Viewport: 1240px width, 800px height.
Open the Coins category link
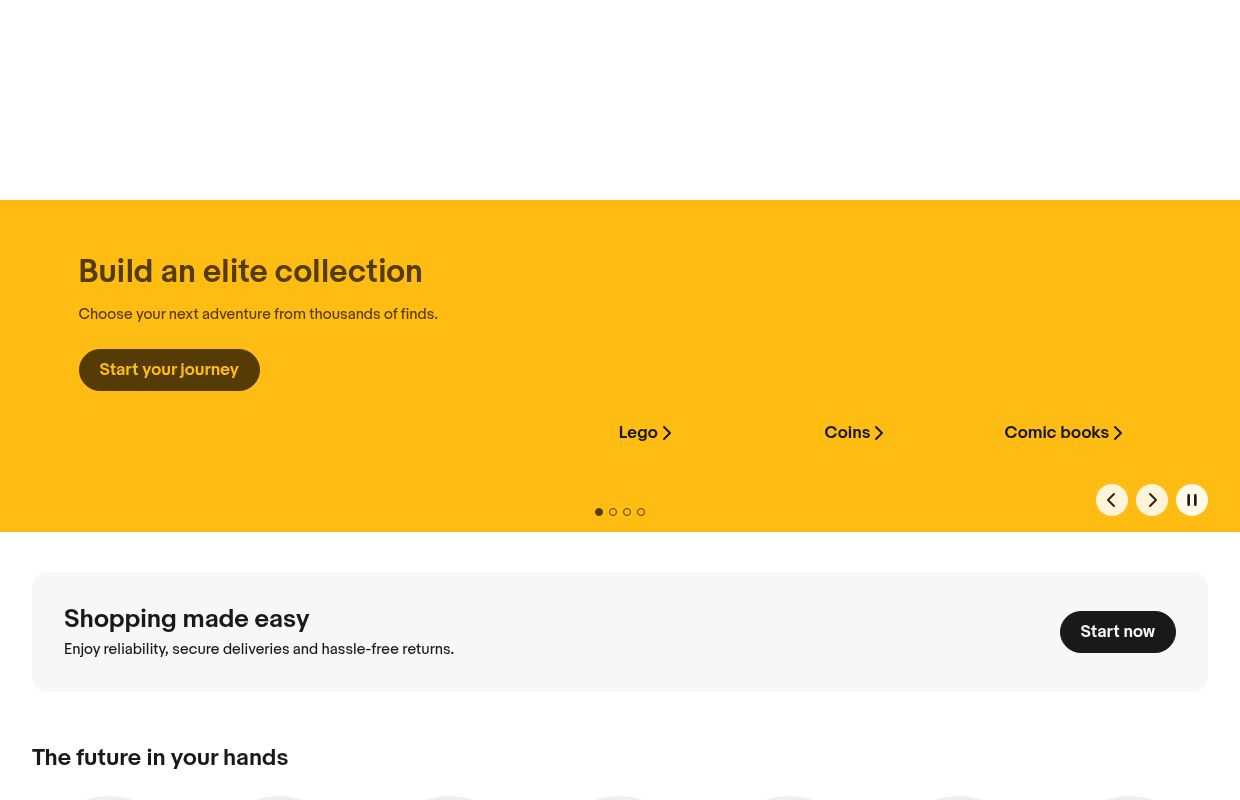coord(846,433)
